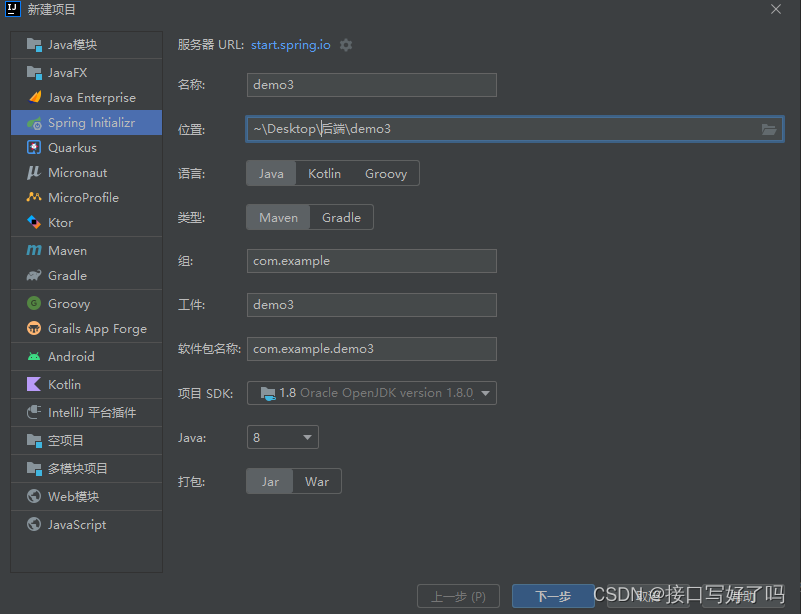Click the 空项目 folder icon
This screenshot has height=614, width=801.
tap(34, 440)
